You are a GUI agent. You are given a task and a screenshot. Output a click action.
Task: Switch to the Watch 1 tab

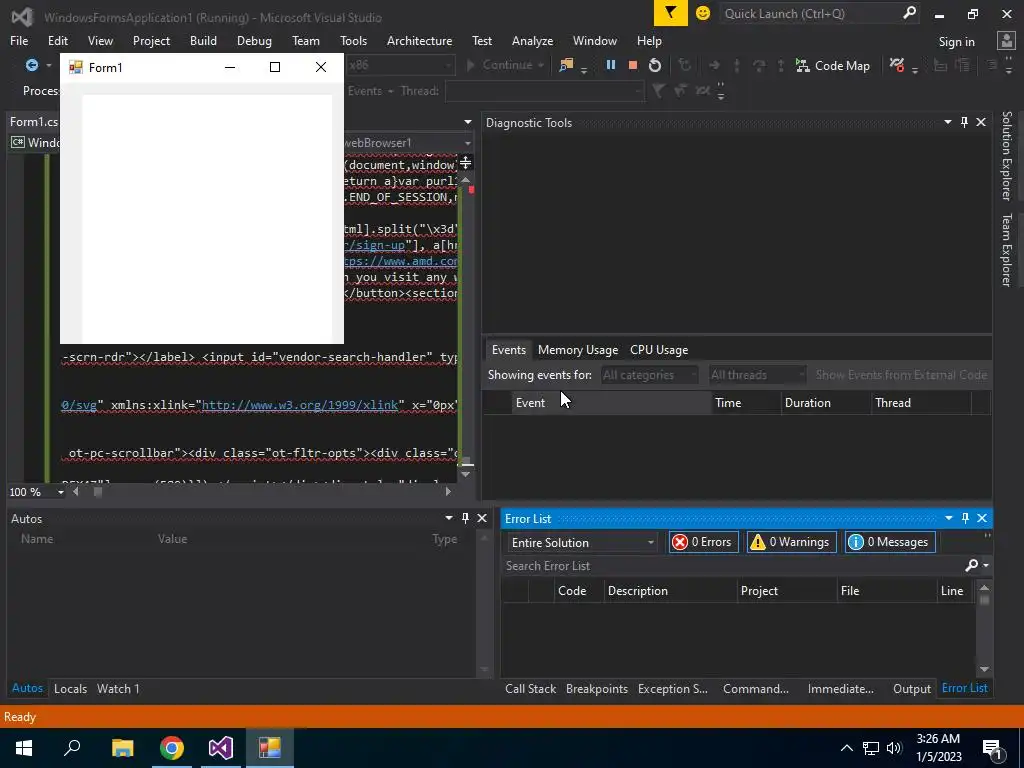(x=118, y=688)
